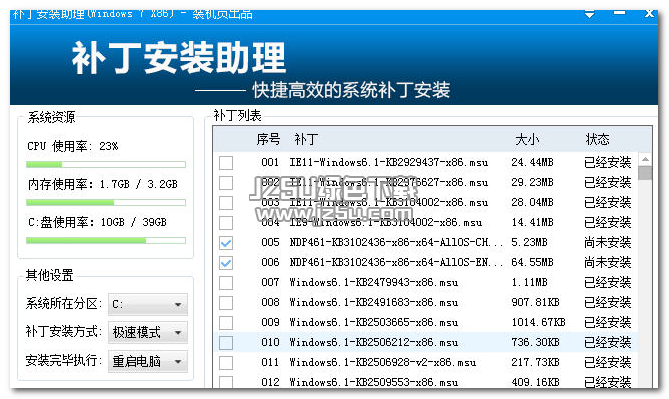Screen dimensions: 669x399
Task: Select row Windows6.1-KB2479943-x86.msu
Action: point(425,283)
